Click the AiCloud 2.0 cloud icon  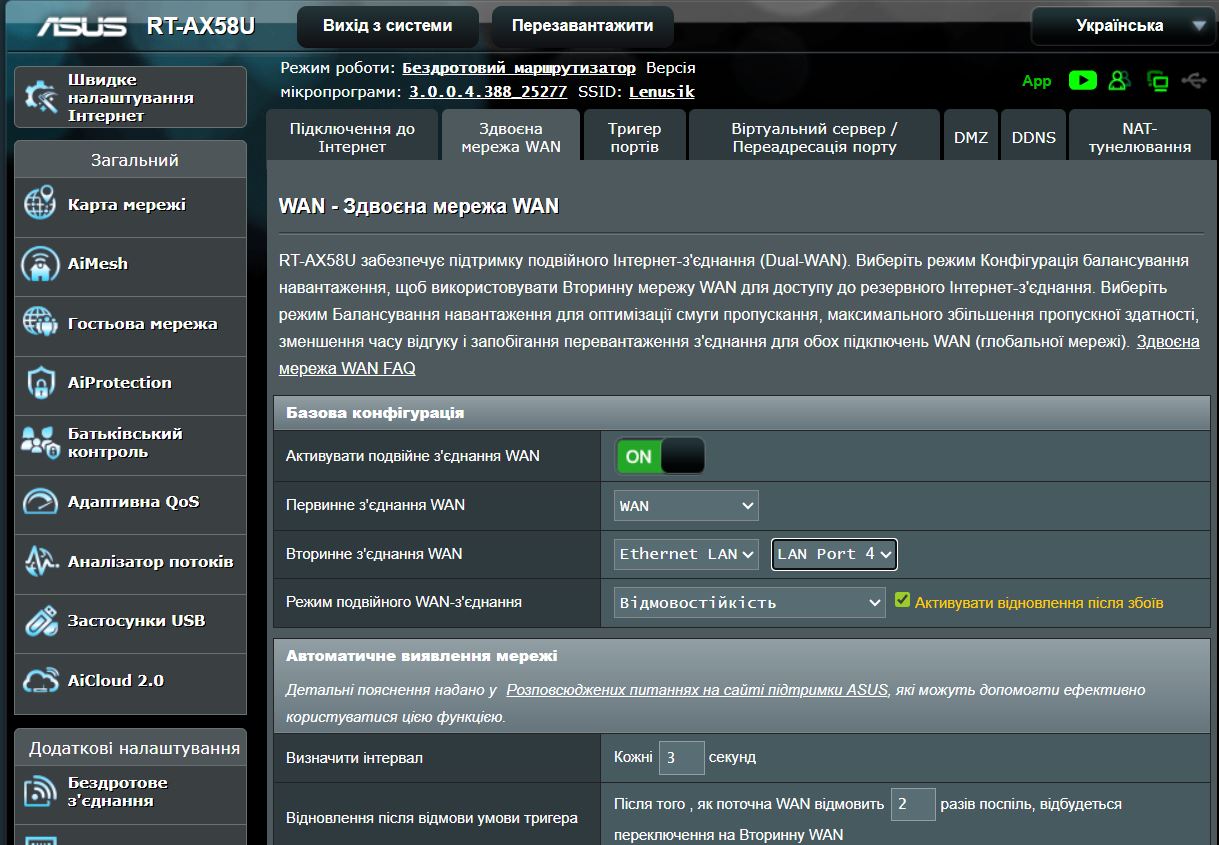tap(40, 681)
